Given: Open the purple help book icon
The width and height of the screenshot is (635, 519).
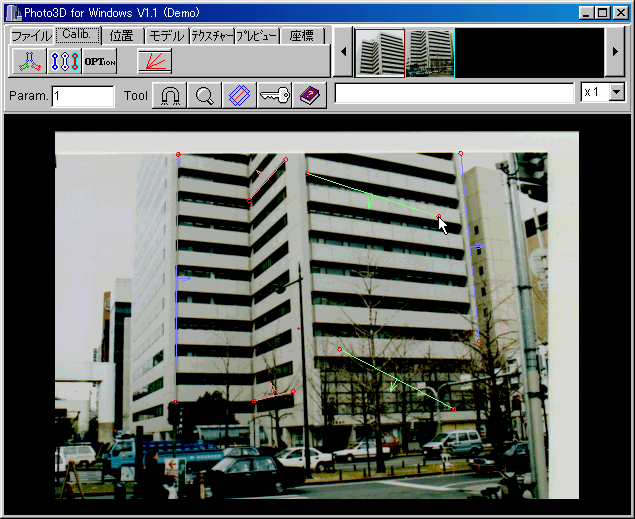Looking at the screenshot, I should (x=309, y=96).
